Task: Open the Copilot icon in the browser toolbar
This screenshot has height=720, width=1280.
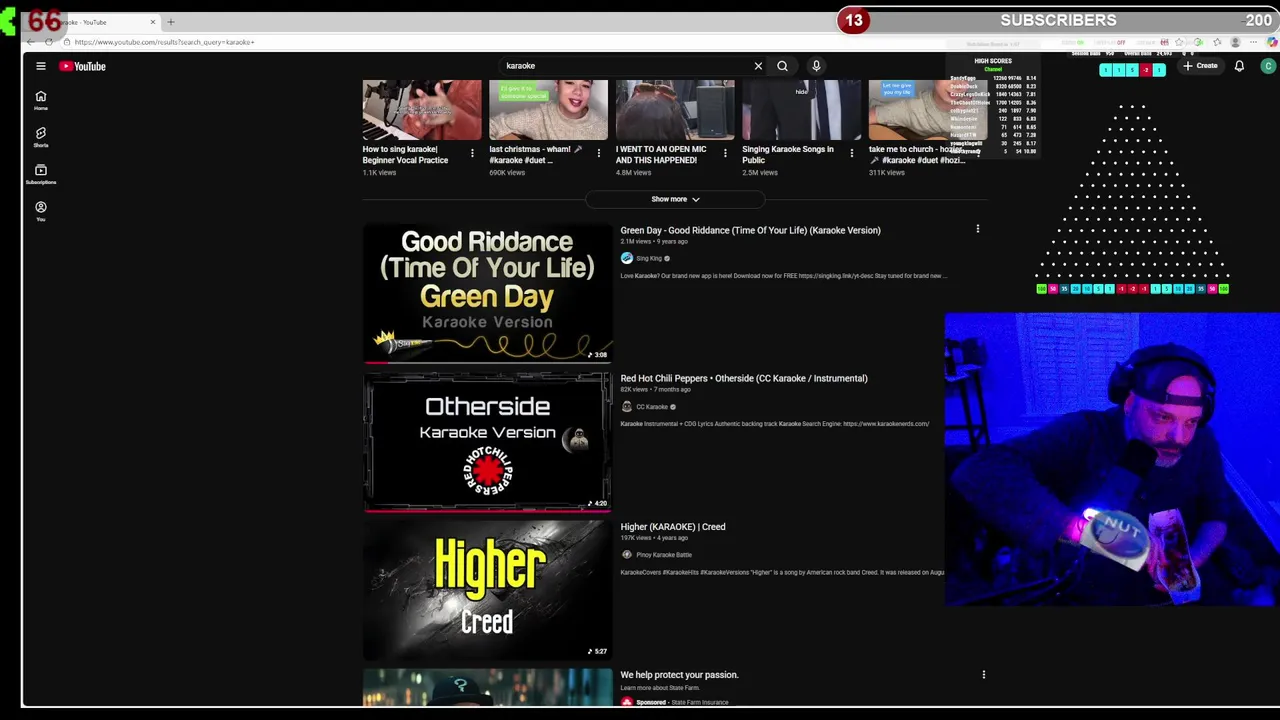Action: (1272, 42)
